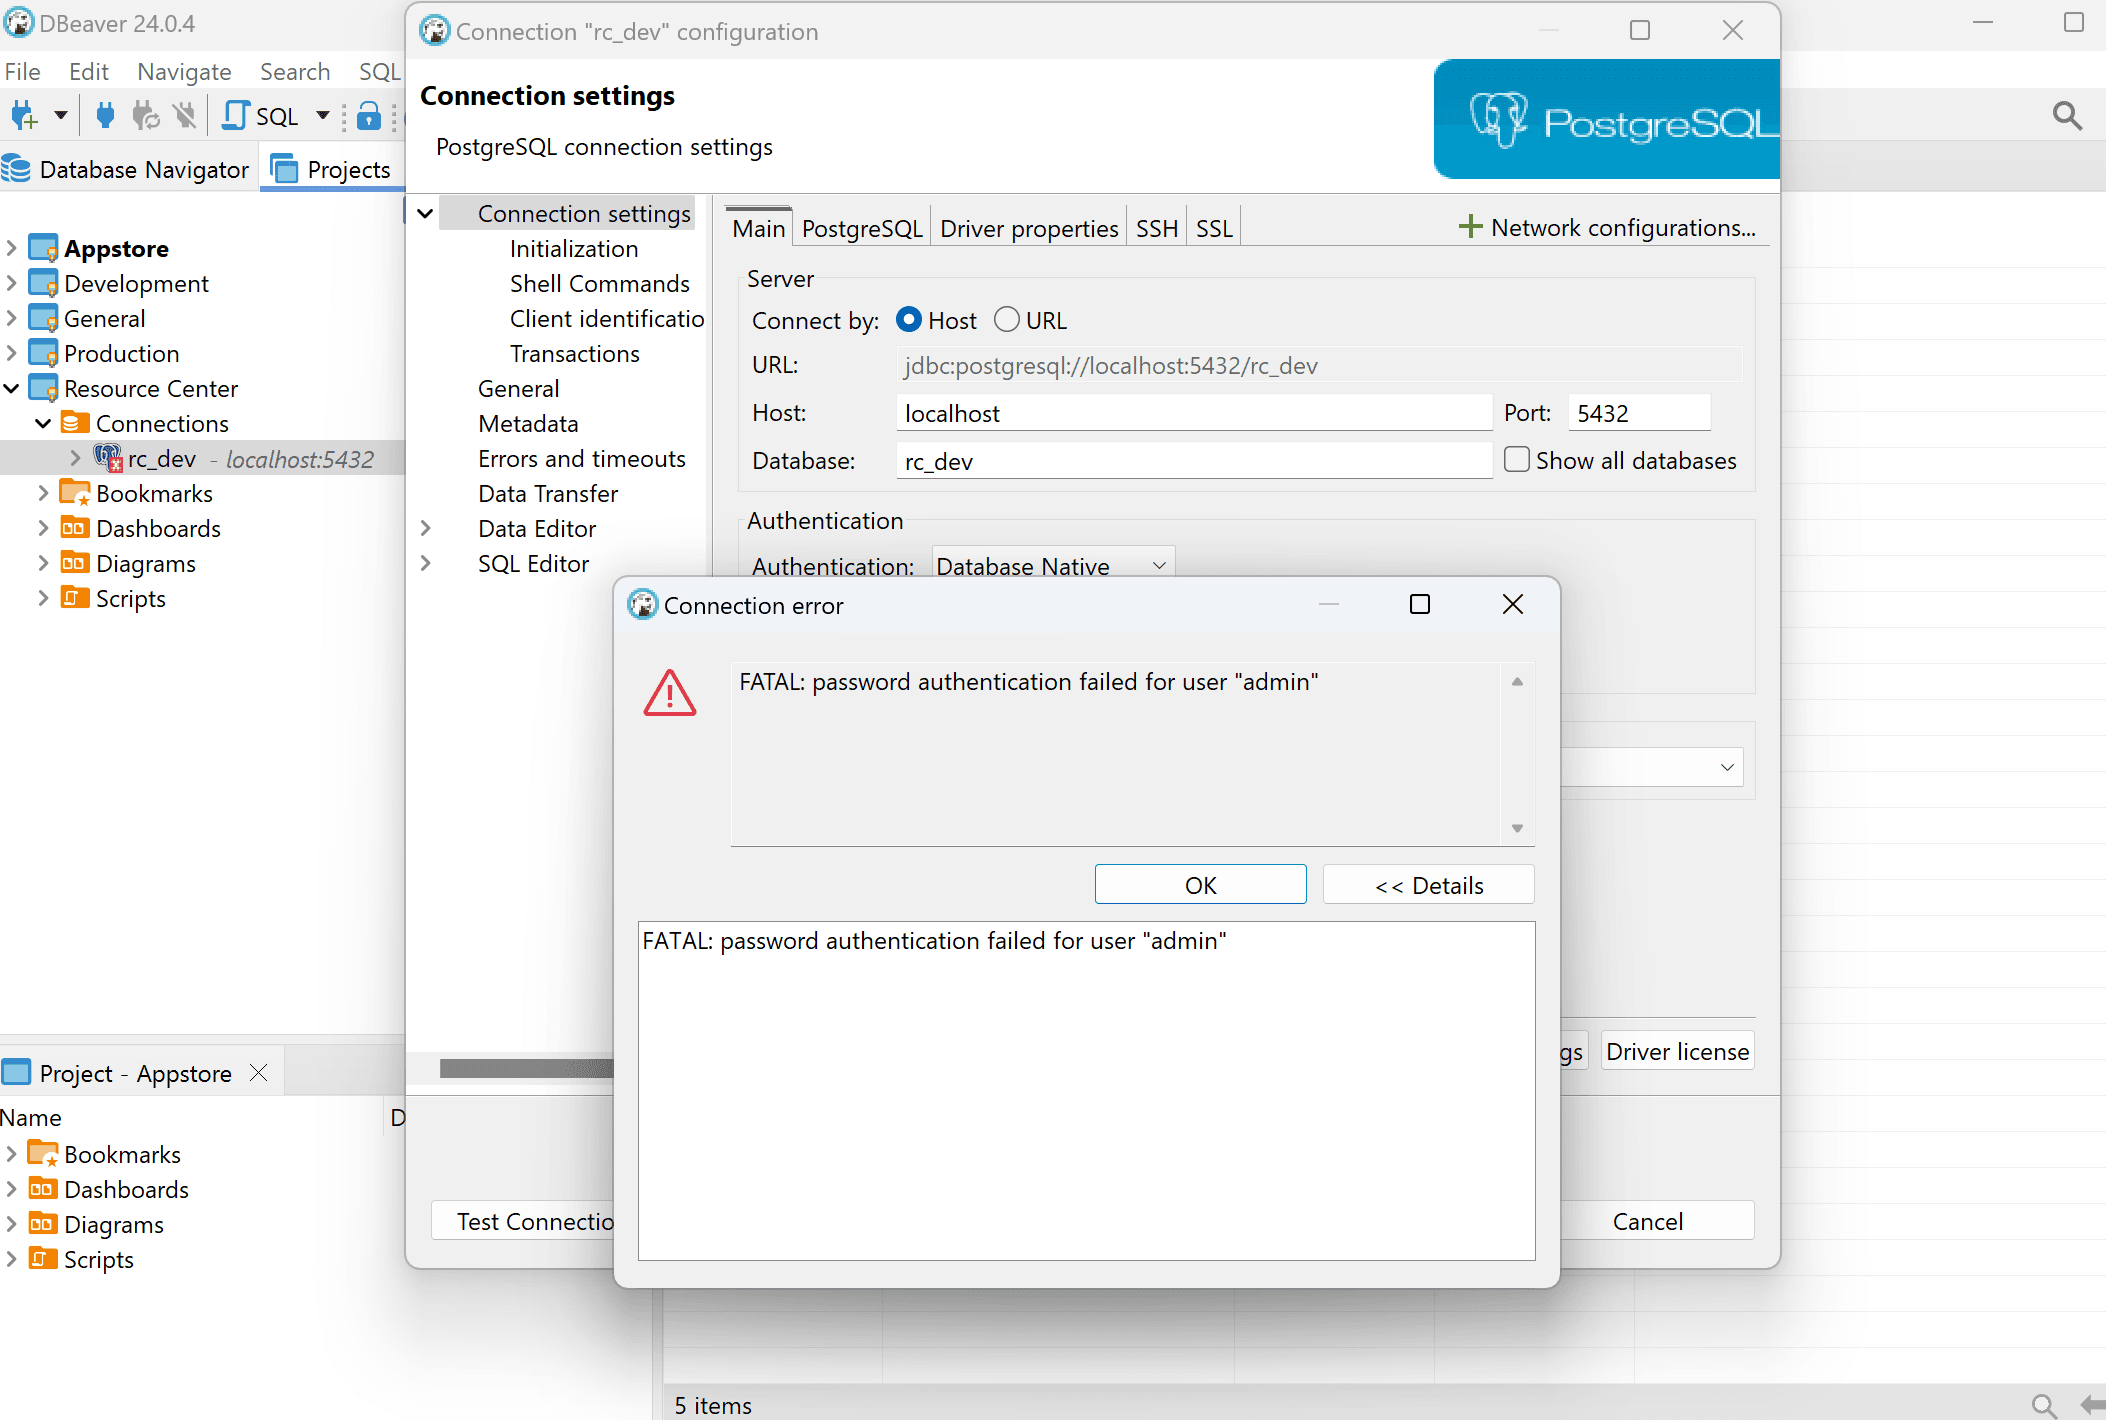2106x1420 pixels.
Task: Click the Disconnect crossed-plug icon
Action: coord(184,116)
